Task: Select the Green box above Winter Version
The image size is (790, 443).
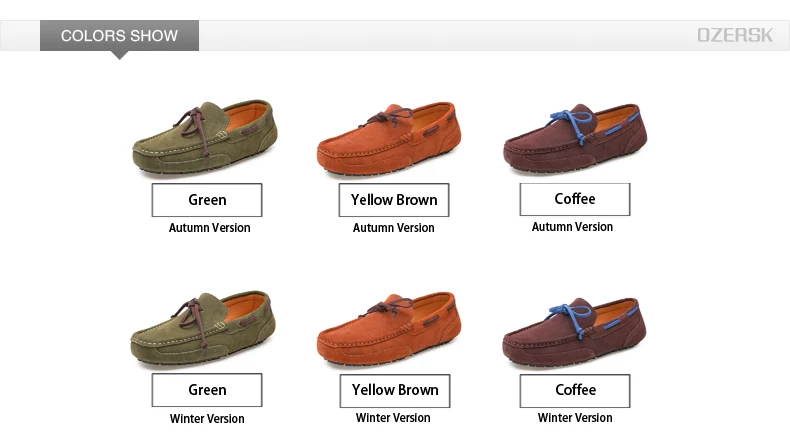Action: point(207,390)
